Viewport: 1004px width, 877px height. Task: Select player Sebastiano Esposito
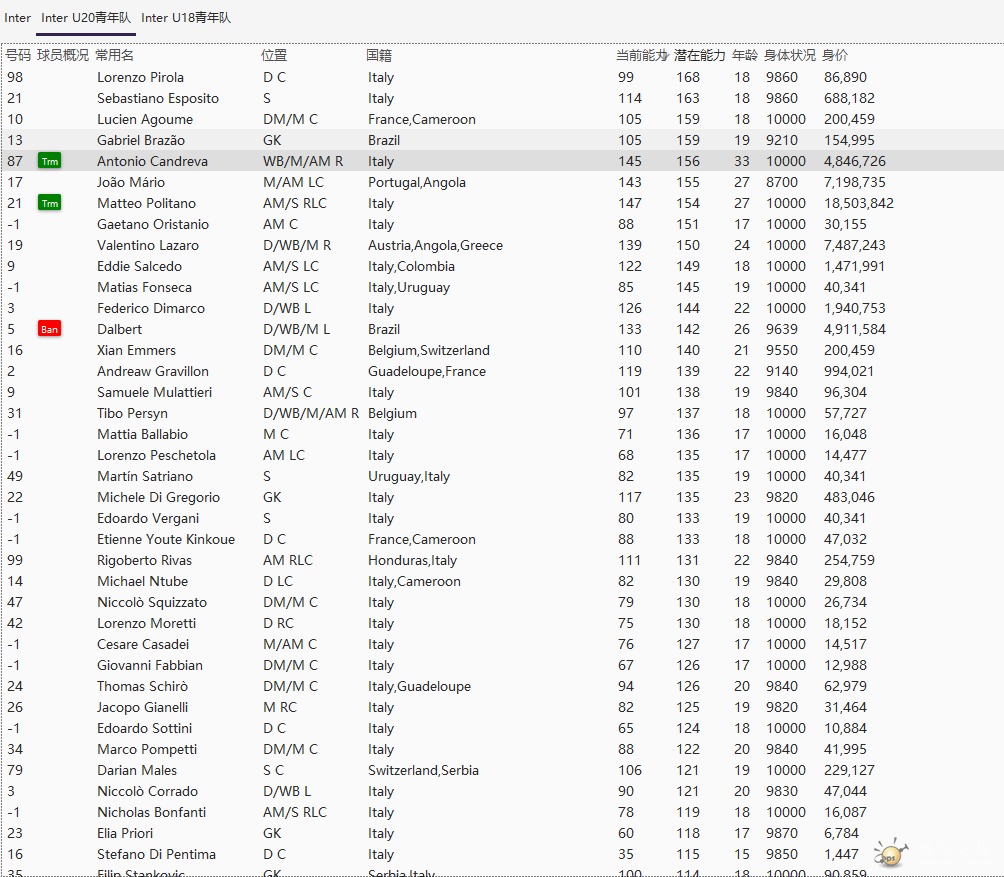point(158,99)
